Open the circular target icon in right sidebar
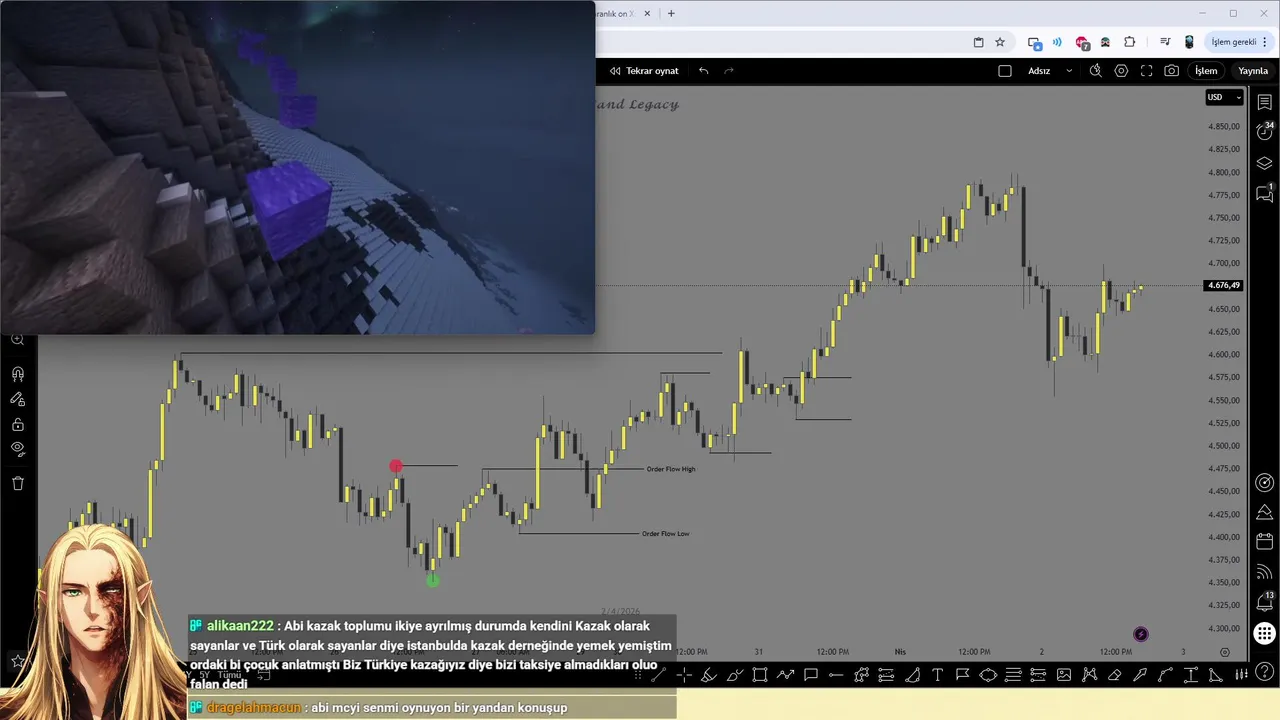This screenshot has height=720, width=1280. coord(1265,483)
